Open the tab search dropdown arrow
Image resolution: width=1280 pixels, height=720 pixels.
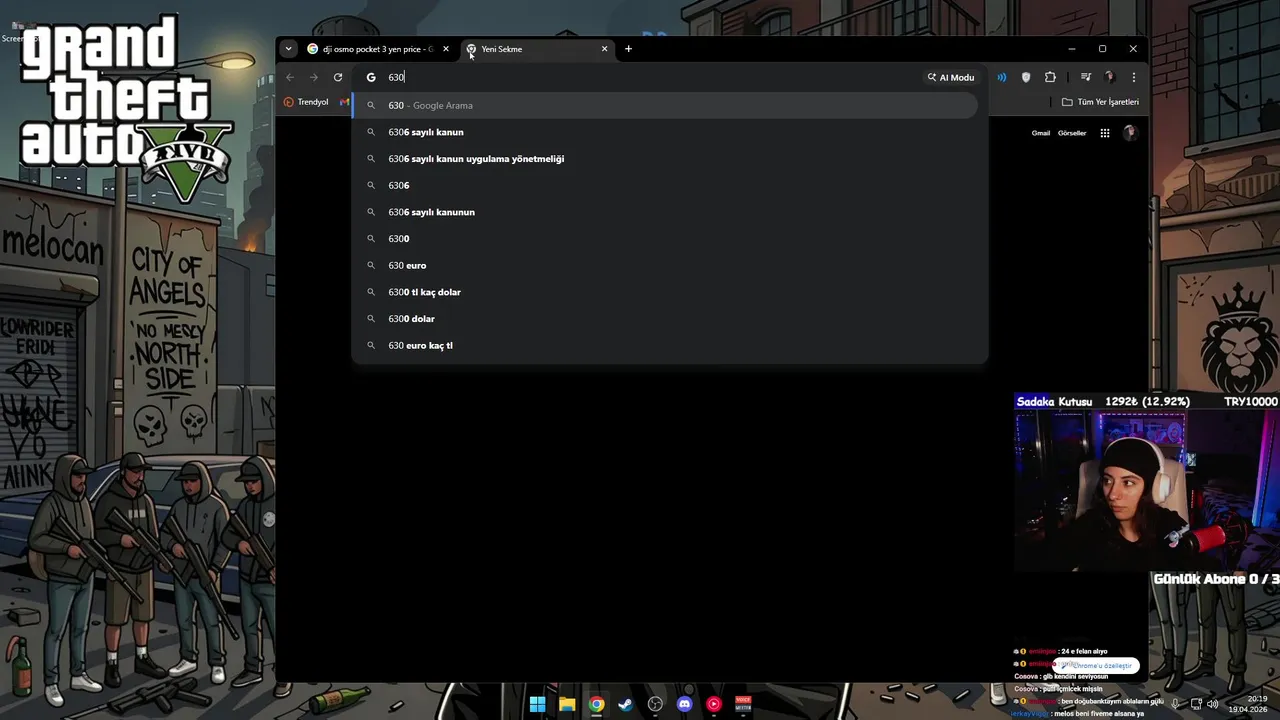coord(288,49)
